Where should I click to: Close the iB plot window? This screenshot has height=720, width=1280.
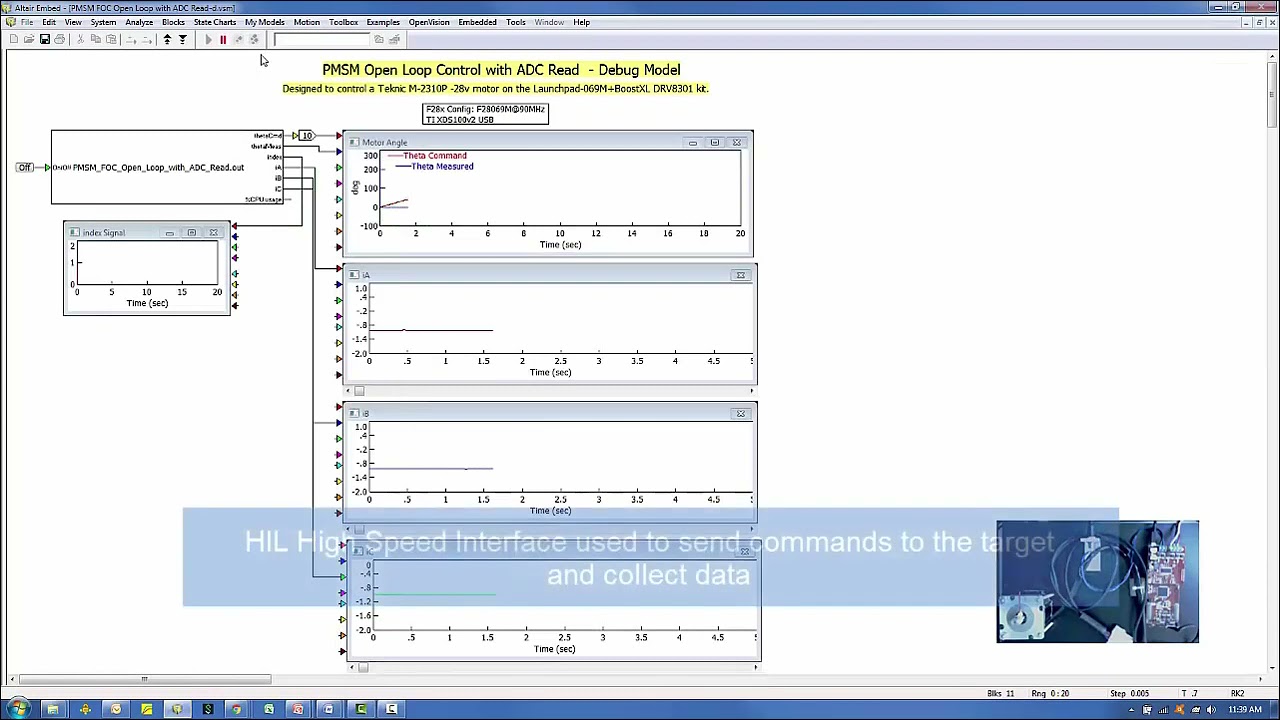click(741, 414)
